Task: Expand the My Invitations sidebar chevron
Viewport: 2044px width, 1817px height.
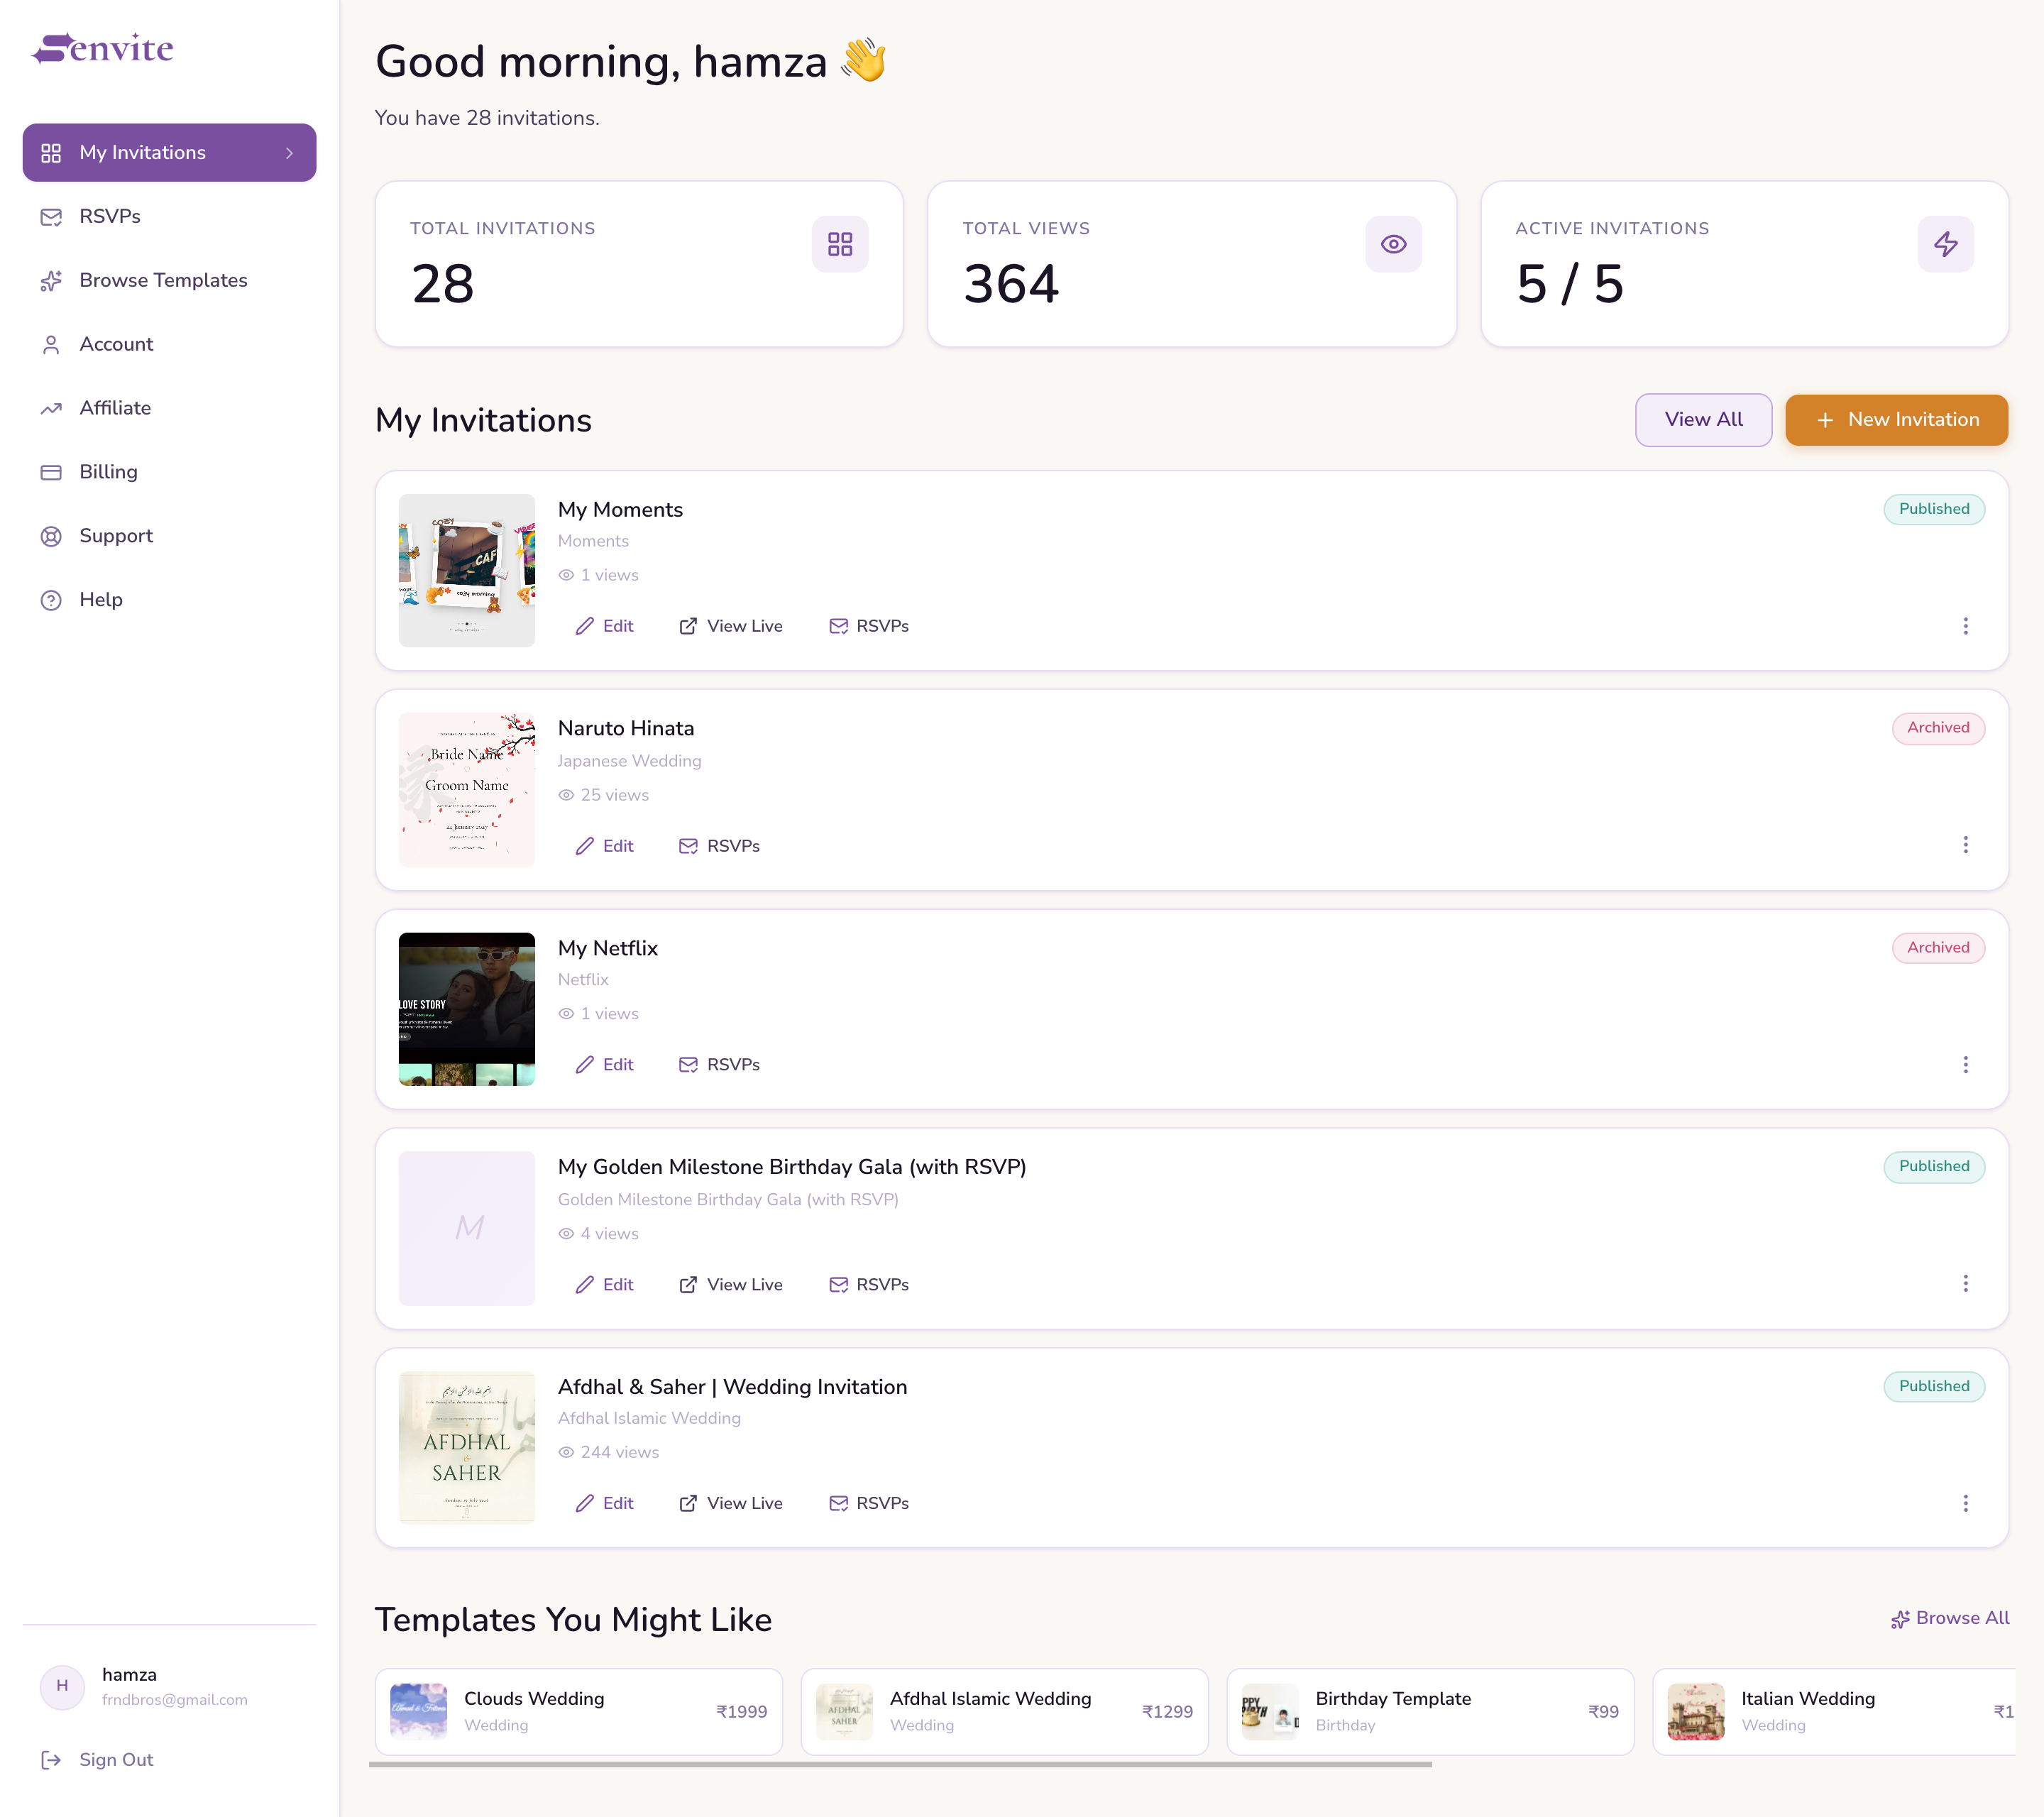Action: [290, 153]
